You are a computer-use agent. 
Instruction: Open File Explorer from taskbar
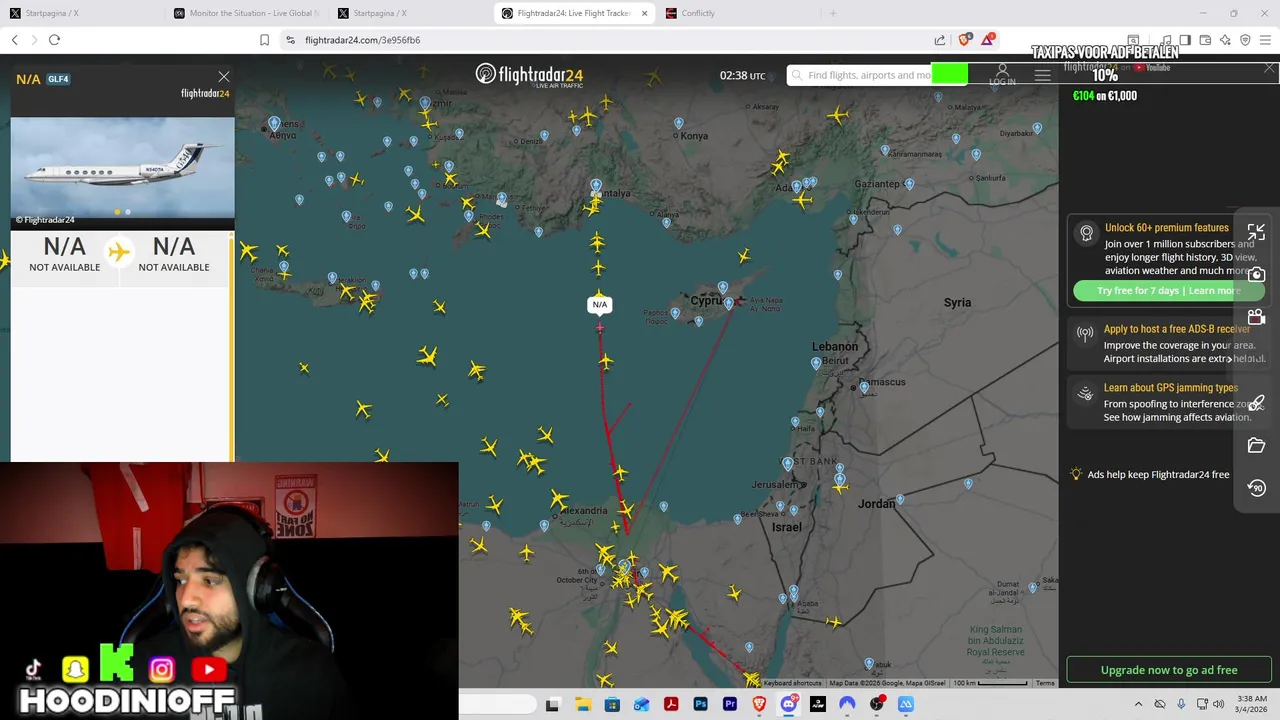582,704
